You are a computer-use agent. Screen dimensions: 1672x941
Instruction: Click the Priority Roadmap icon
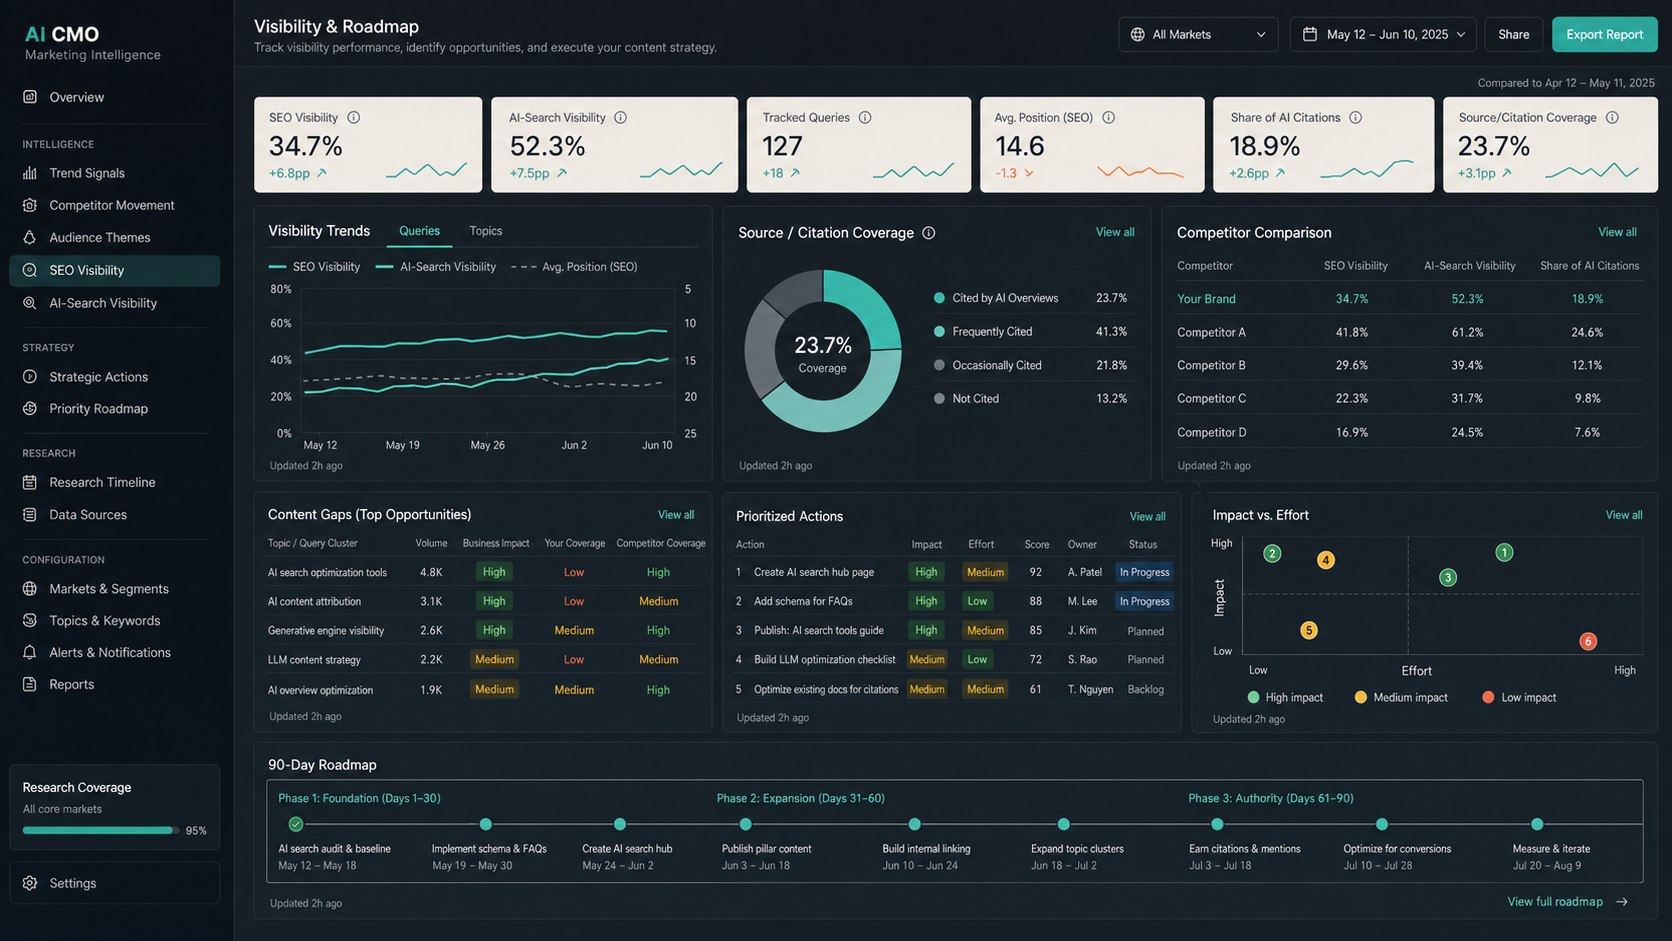[x=30, y=408]
